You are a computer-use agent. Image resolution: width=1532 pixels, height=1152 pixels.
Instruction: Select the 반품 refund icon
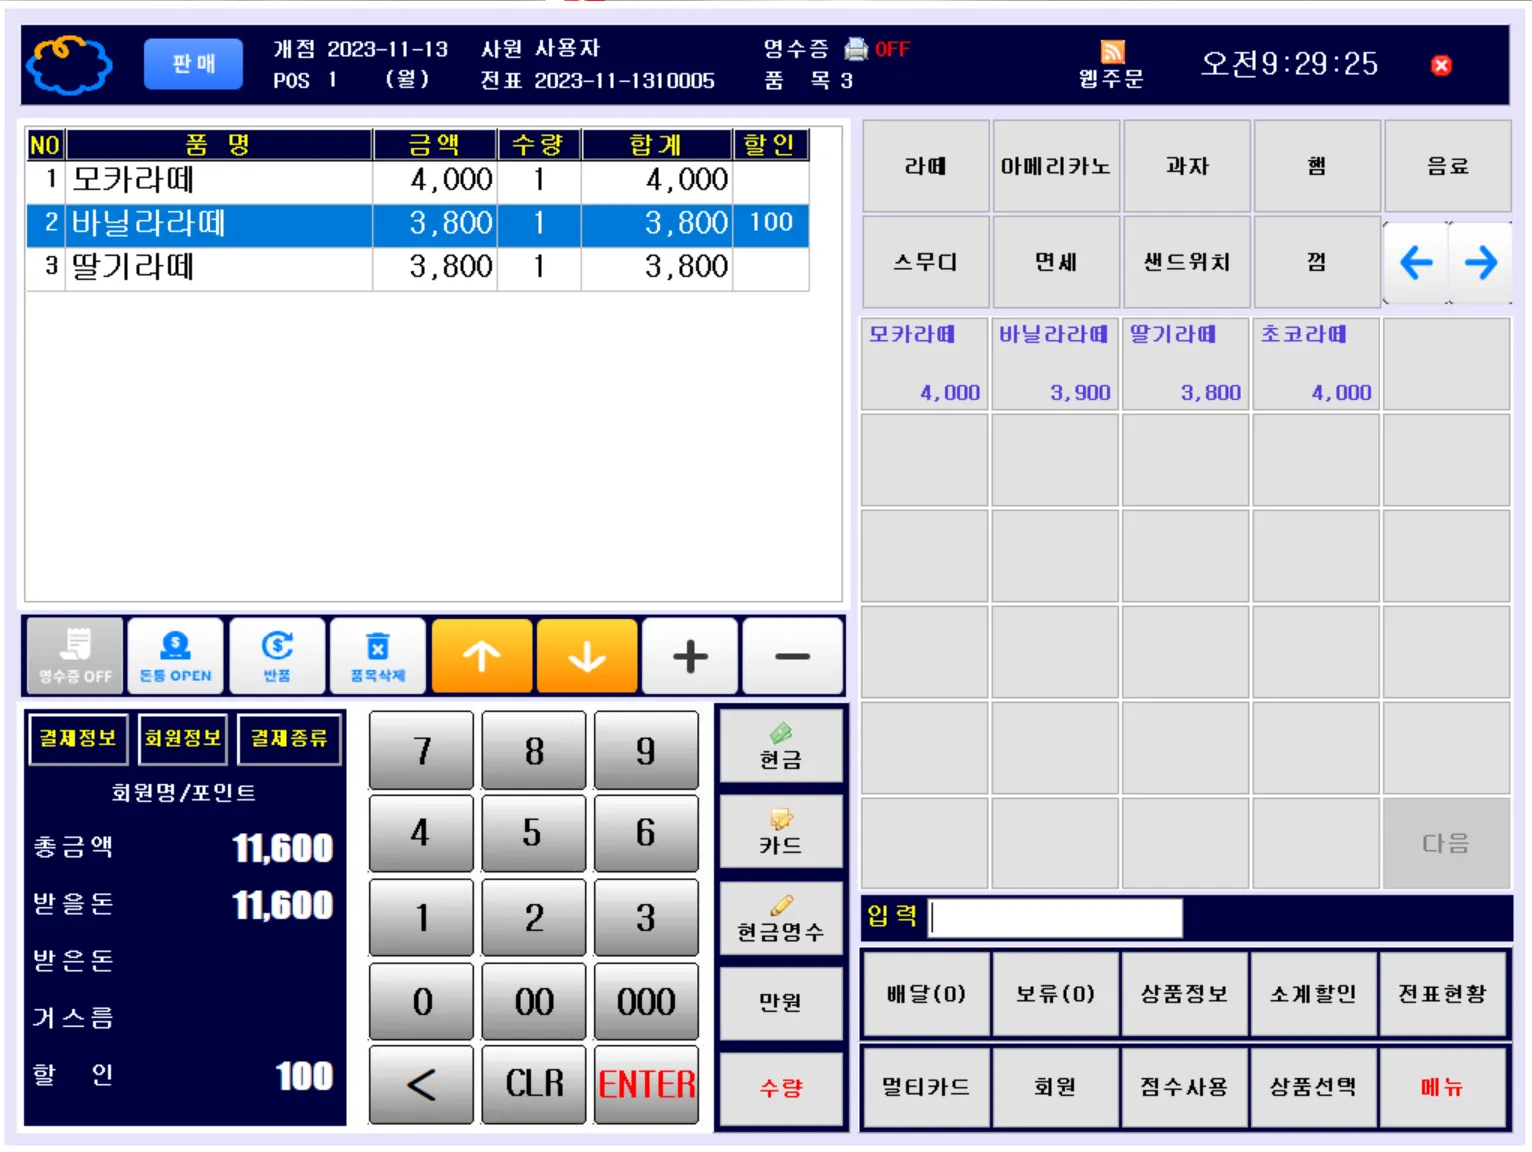tap(277, 655)
